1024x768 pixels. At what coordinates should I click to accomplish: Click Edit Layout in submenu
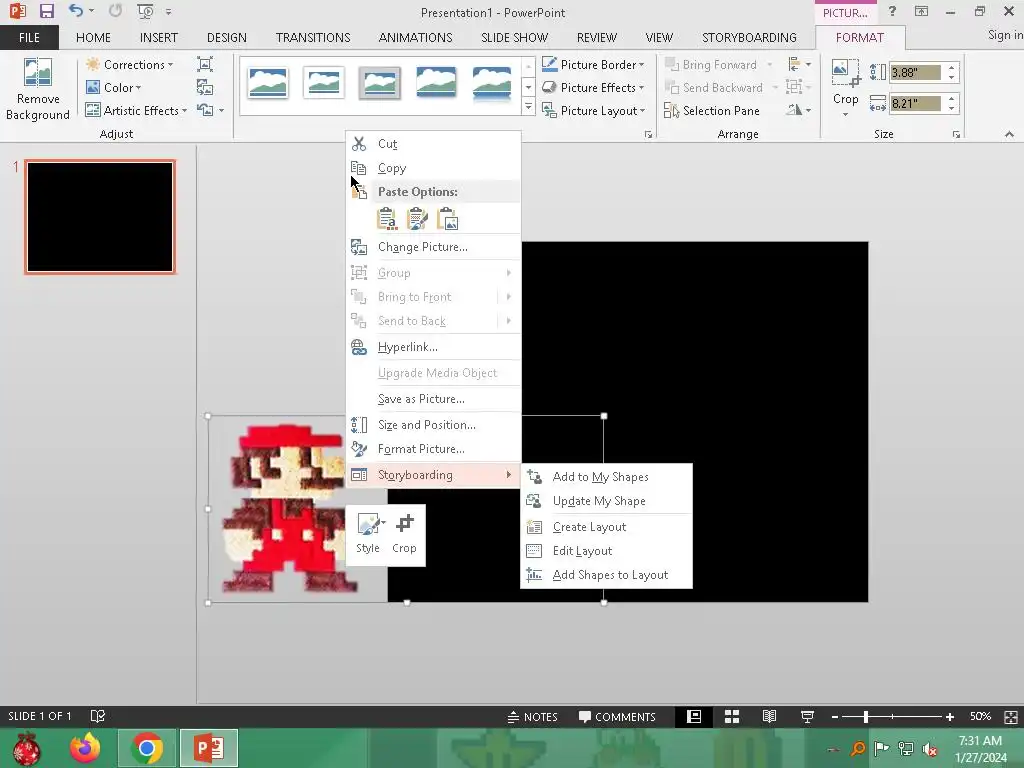coord(605,551)
